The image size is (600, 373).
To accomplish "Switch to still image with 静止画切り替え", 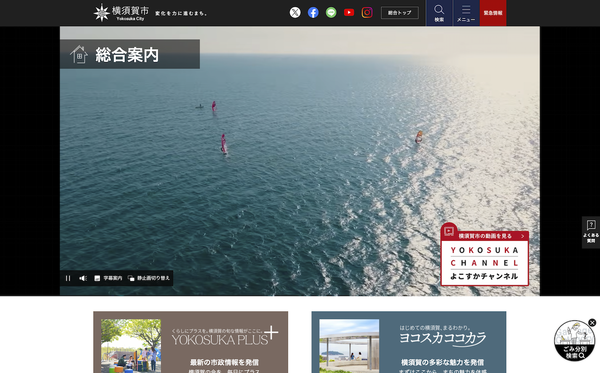I will (x=149, y=278).
